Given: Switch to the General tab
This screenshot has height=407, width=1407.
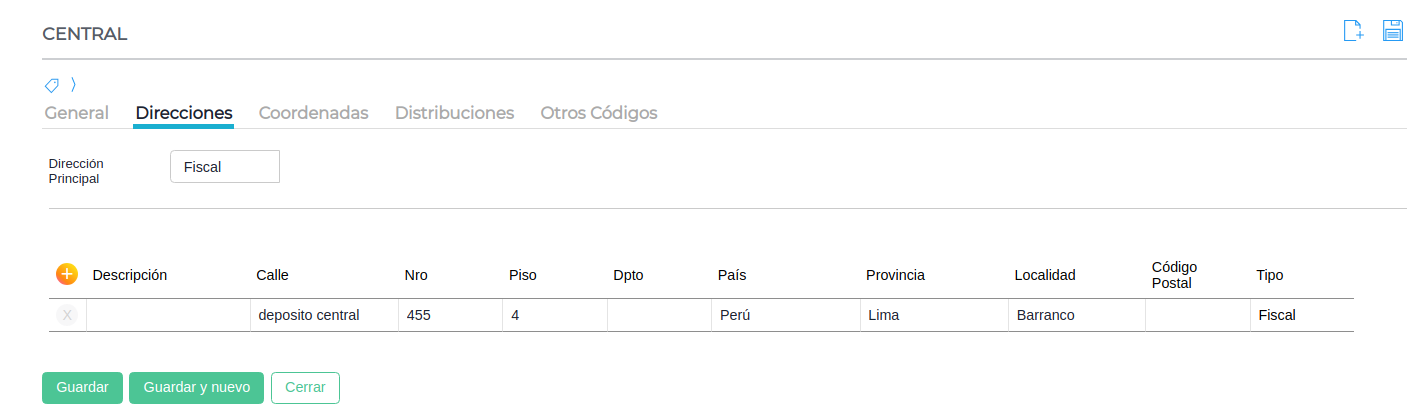Looking at the screenshot, I should pos(77,113).
